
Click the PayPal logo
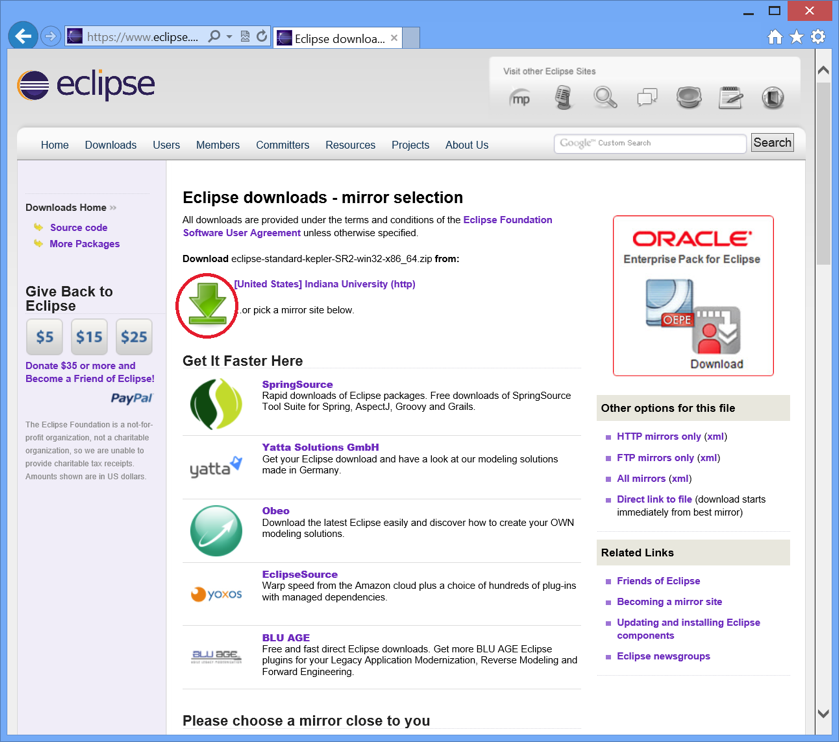click(132, 399)
